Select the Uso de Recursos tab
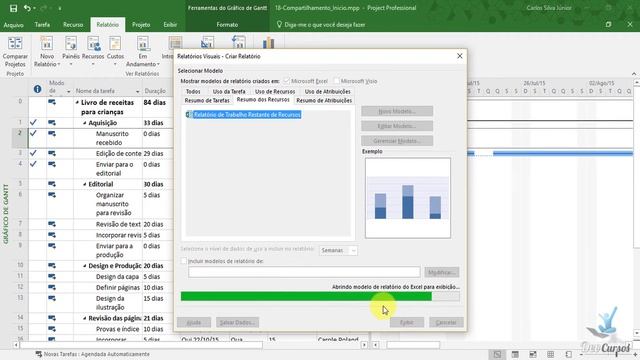 tap(275, 91)
